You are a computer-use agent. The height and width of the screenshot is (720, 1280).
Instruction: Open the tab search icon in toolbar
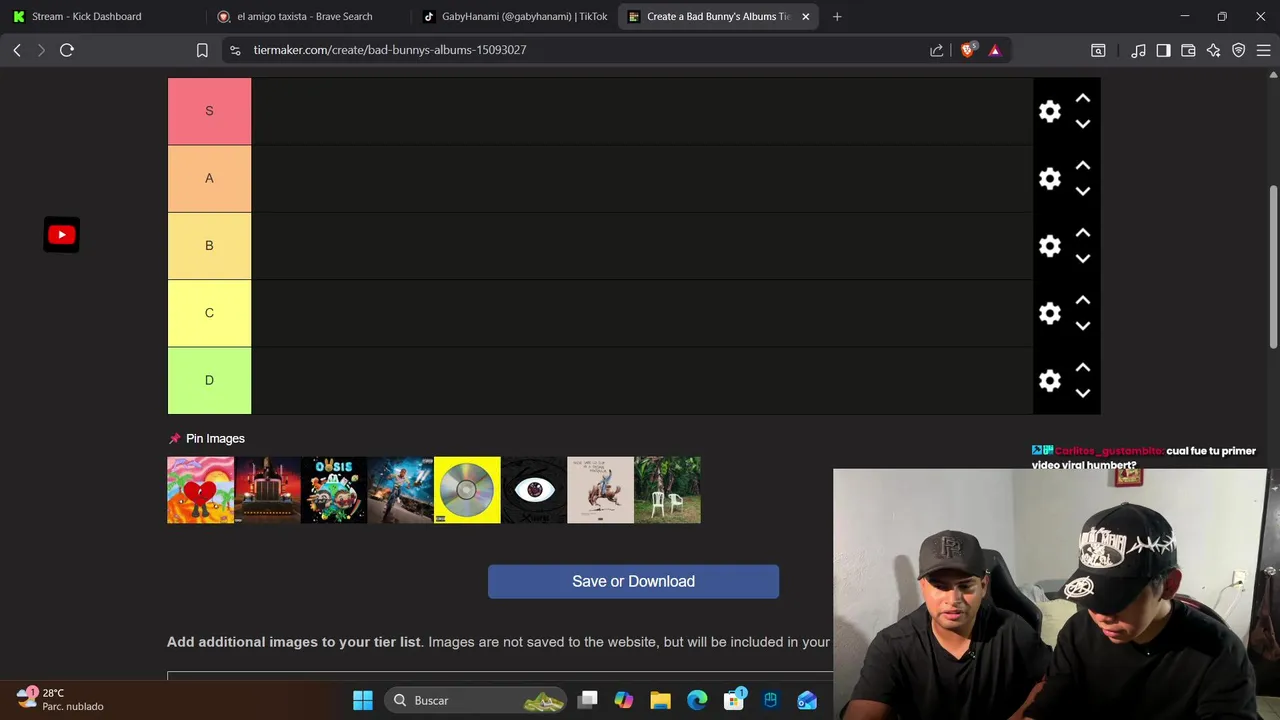tap(1098, 50)
